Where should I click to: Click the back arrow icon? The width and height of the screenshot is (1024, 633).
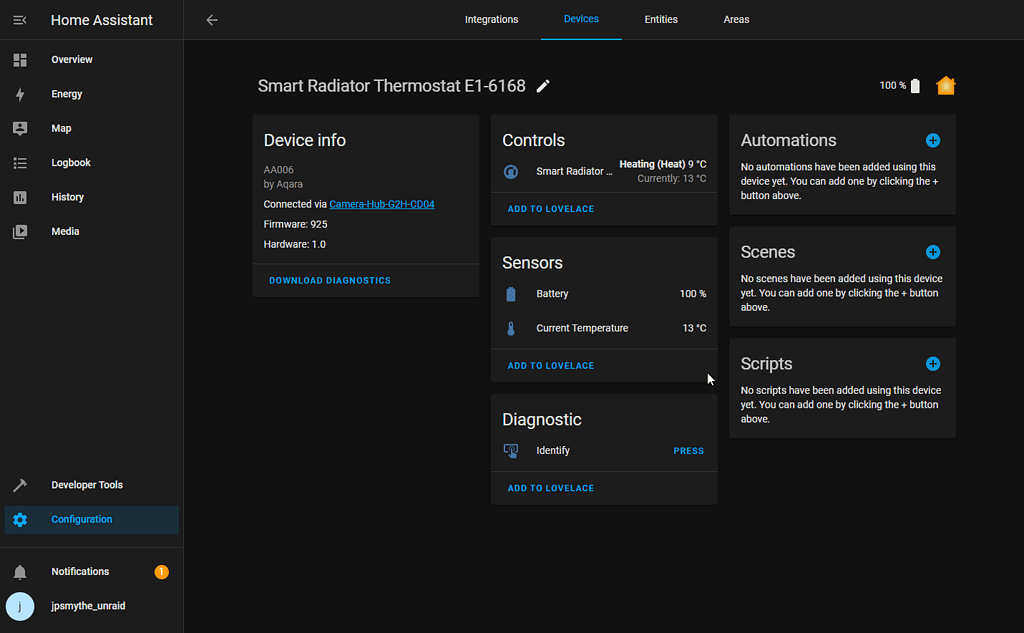(x=212, y=20)
